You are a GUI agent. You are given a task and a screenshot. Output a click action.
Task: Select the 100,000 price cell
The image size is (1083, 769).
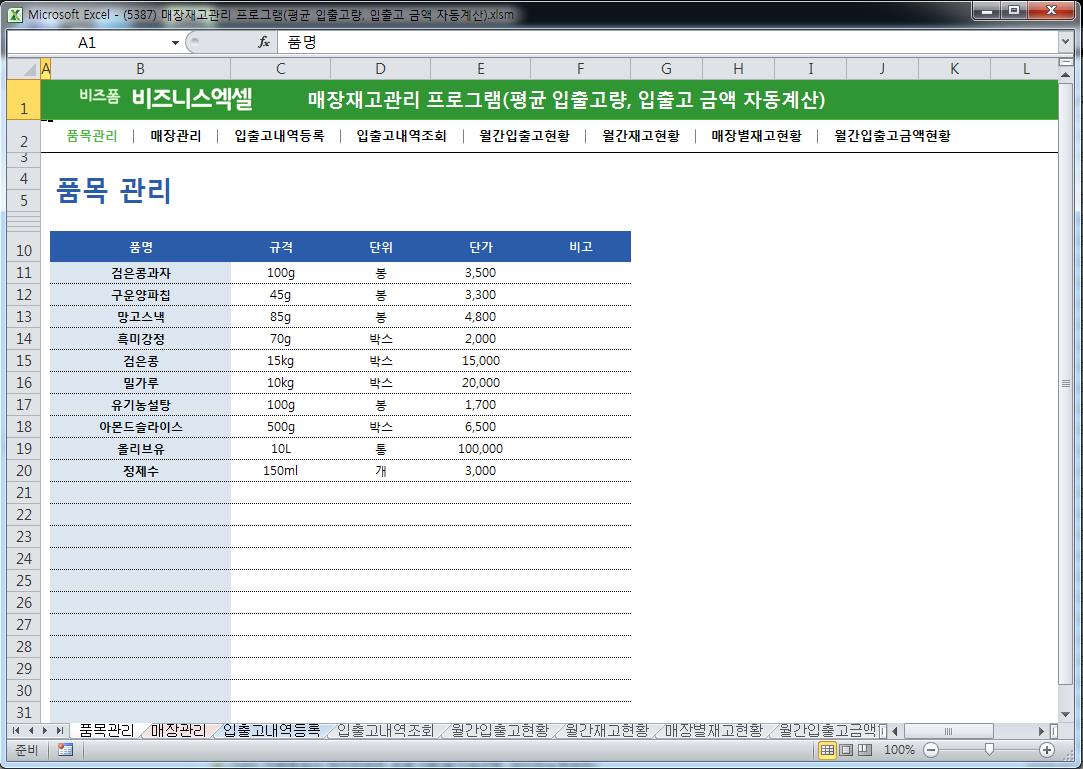click(481, 449)
